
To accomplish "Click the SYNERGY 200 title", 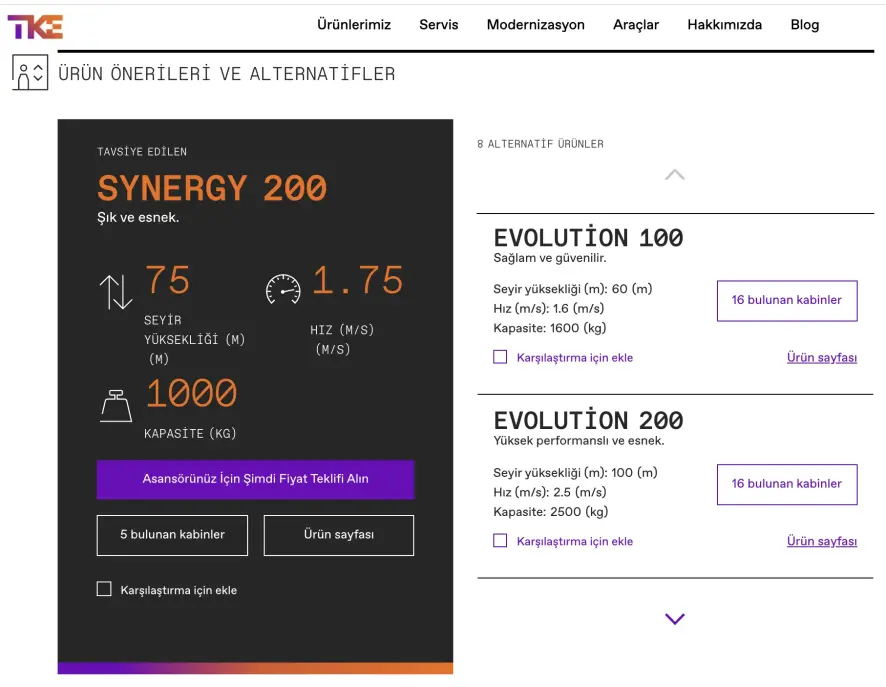I will (212, 188).
